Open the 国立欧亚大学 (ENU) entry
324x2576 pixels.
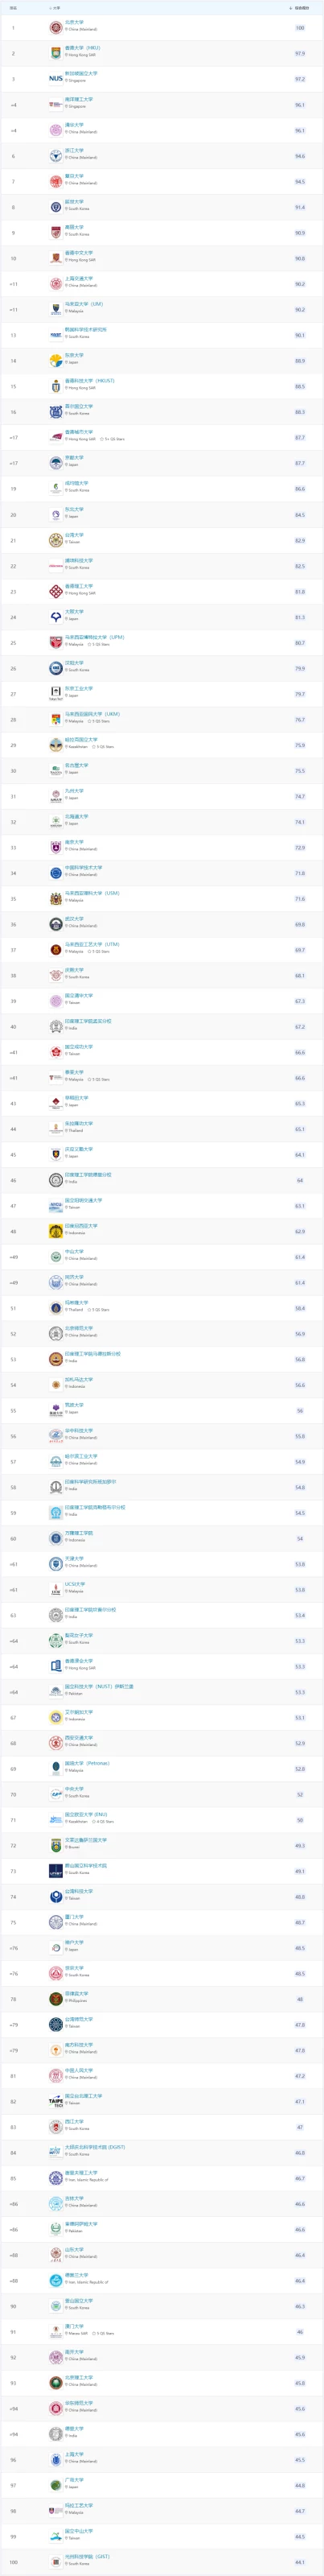pos(86,1814)
